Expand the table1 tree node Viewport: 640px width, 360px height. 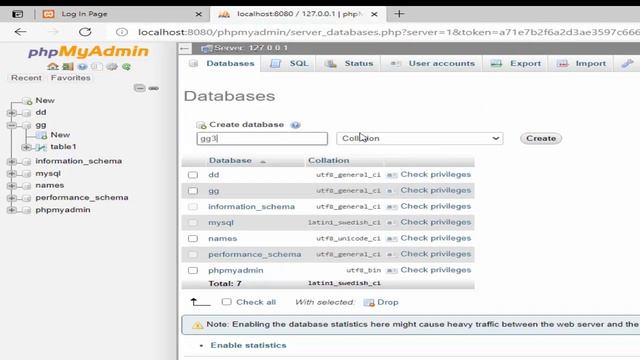(x=26, y=147)
